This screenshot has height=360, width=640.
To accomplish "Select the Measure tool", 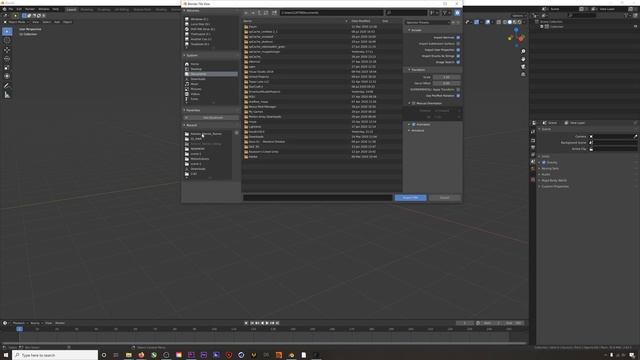I will (x=7, y=95).
